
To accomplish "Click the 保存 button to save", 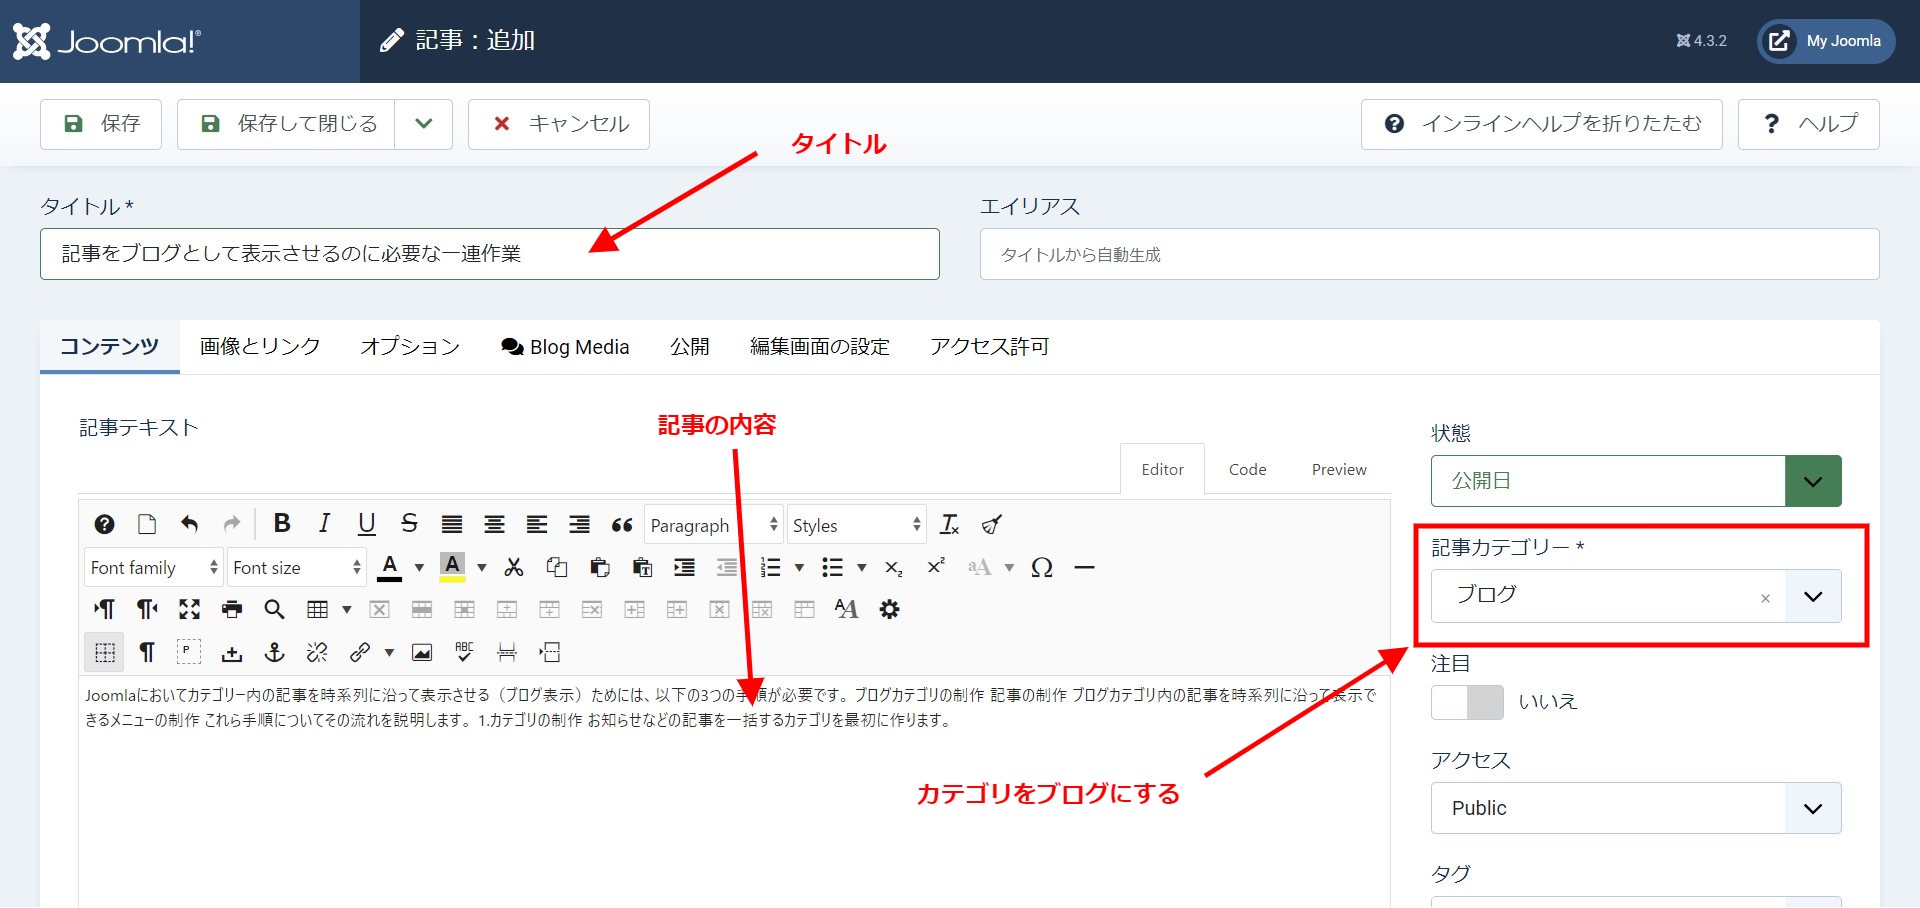I will [x=100, y=124].
